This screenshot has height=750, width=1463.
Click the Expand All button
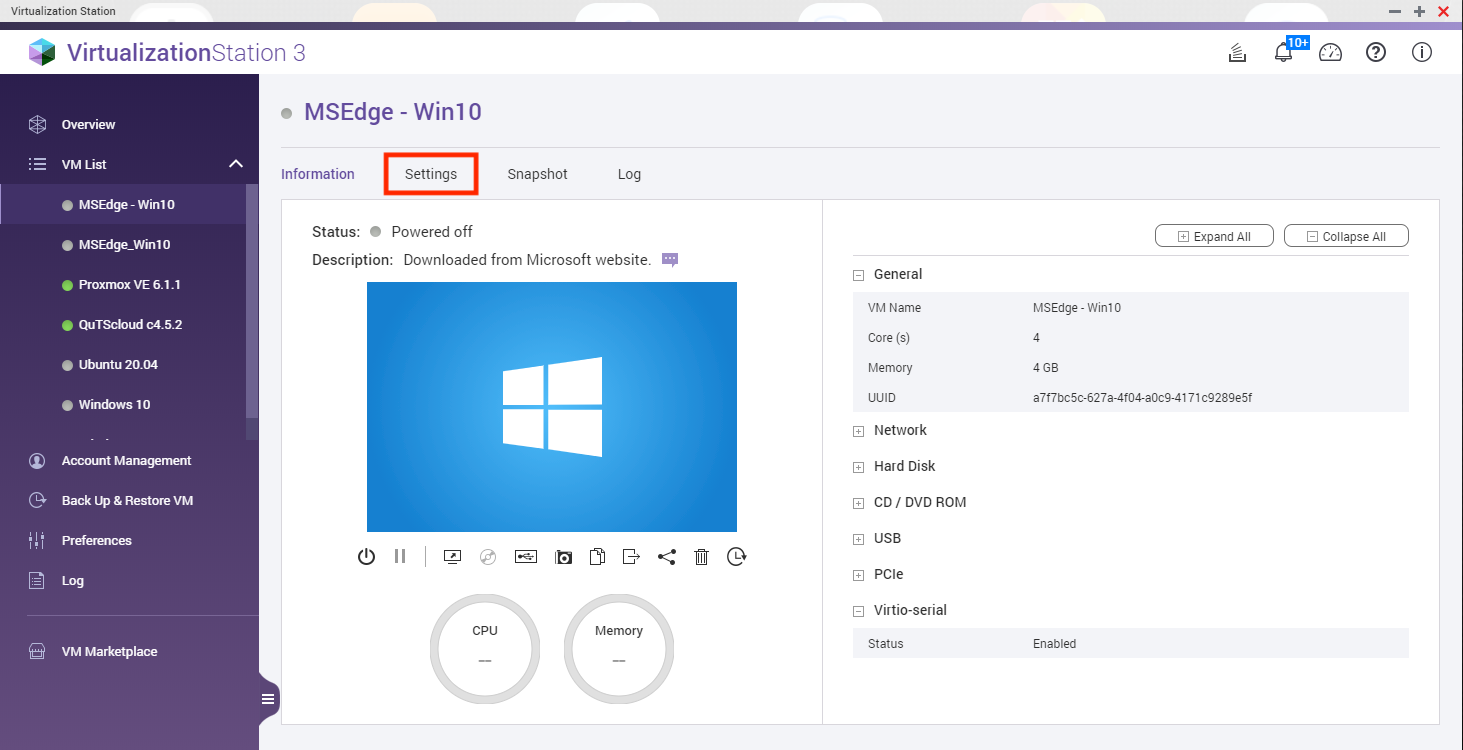click(1214, 236)
